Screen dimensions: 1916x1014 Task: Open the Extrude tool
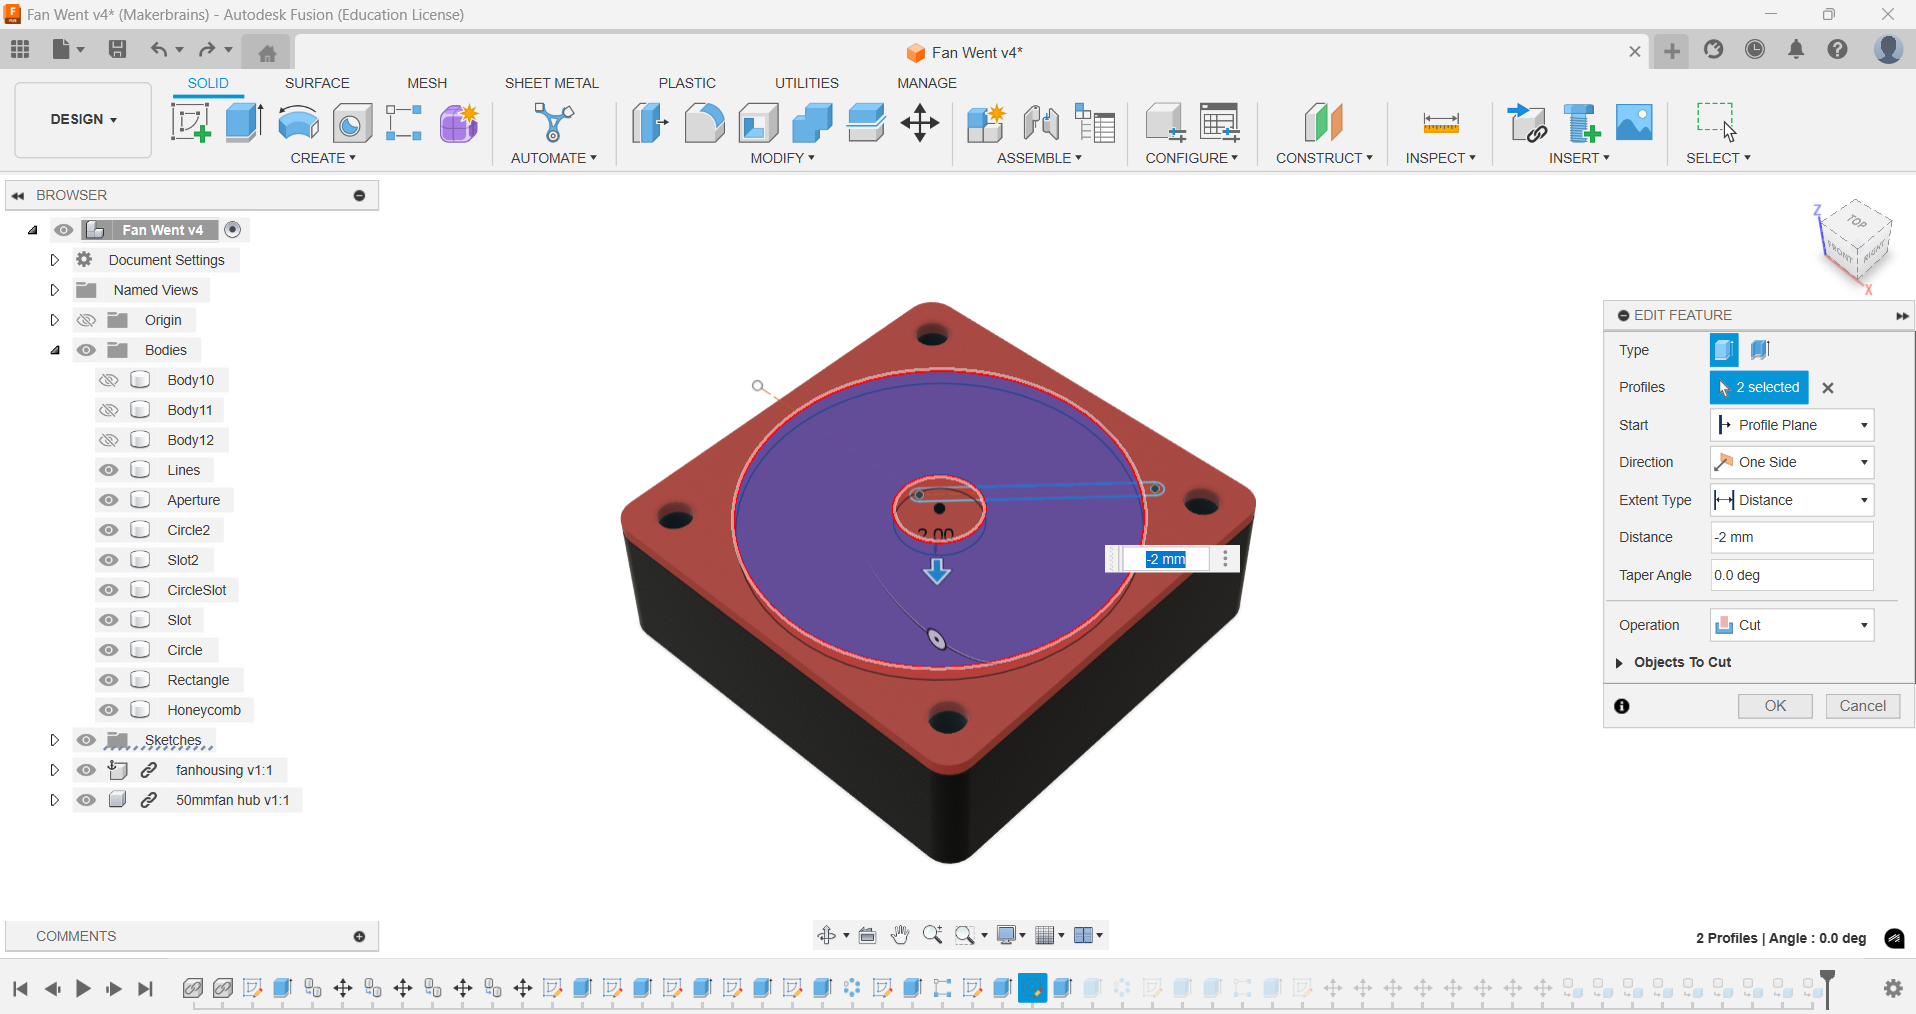tap(244, 122)
